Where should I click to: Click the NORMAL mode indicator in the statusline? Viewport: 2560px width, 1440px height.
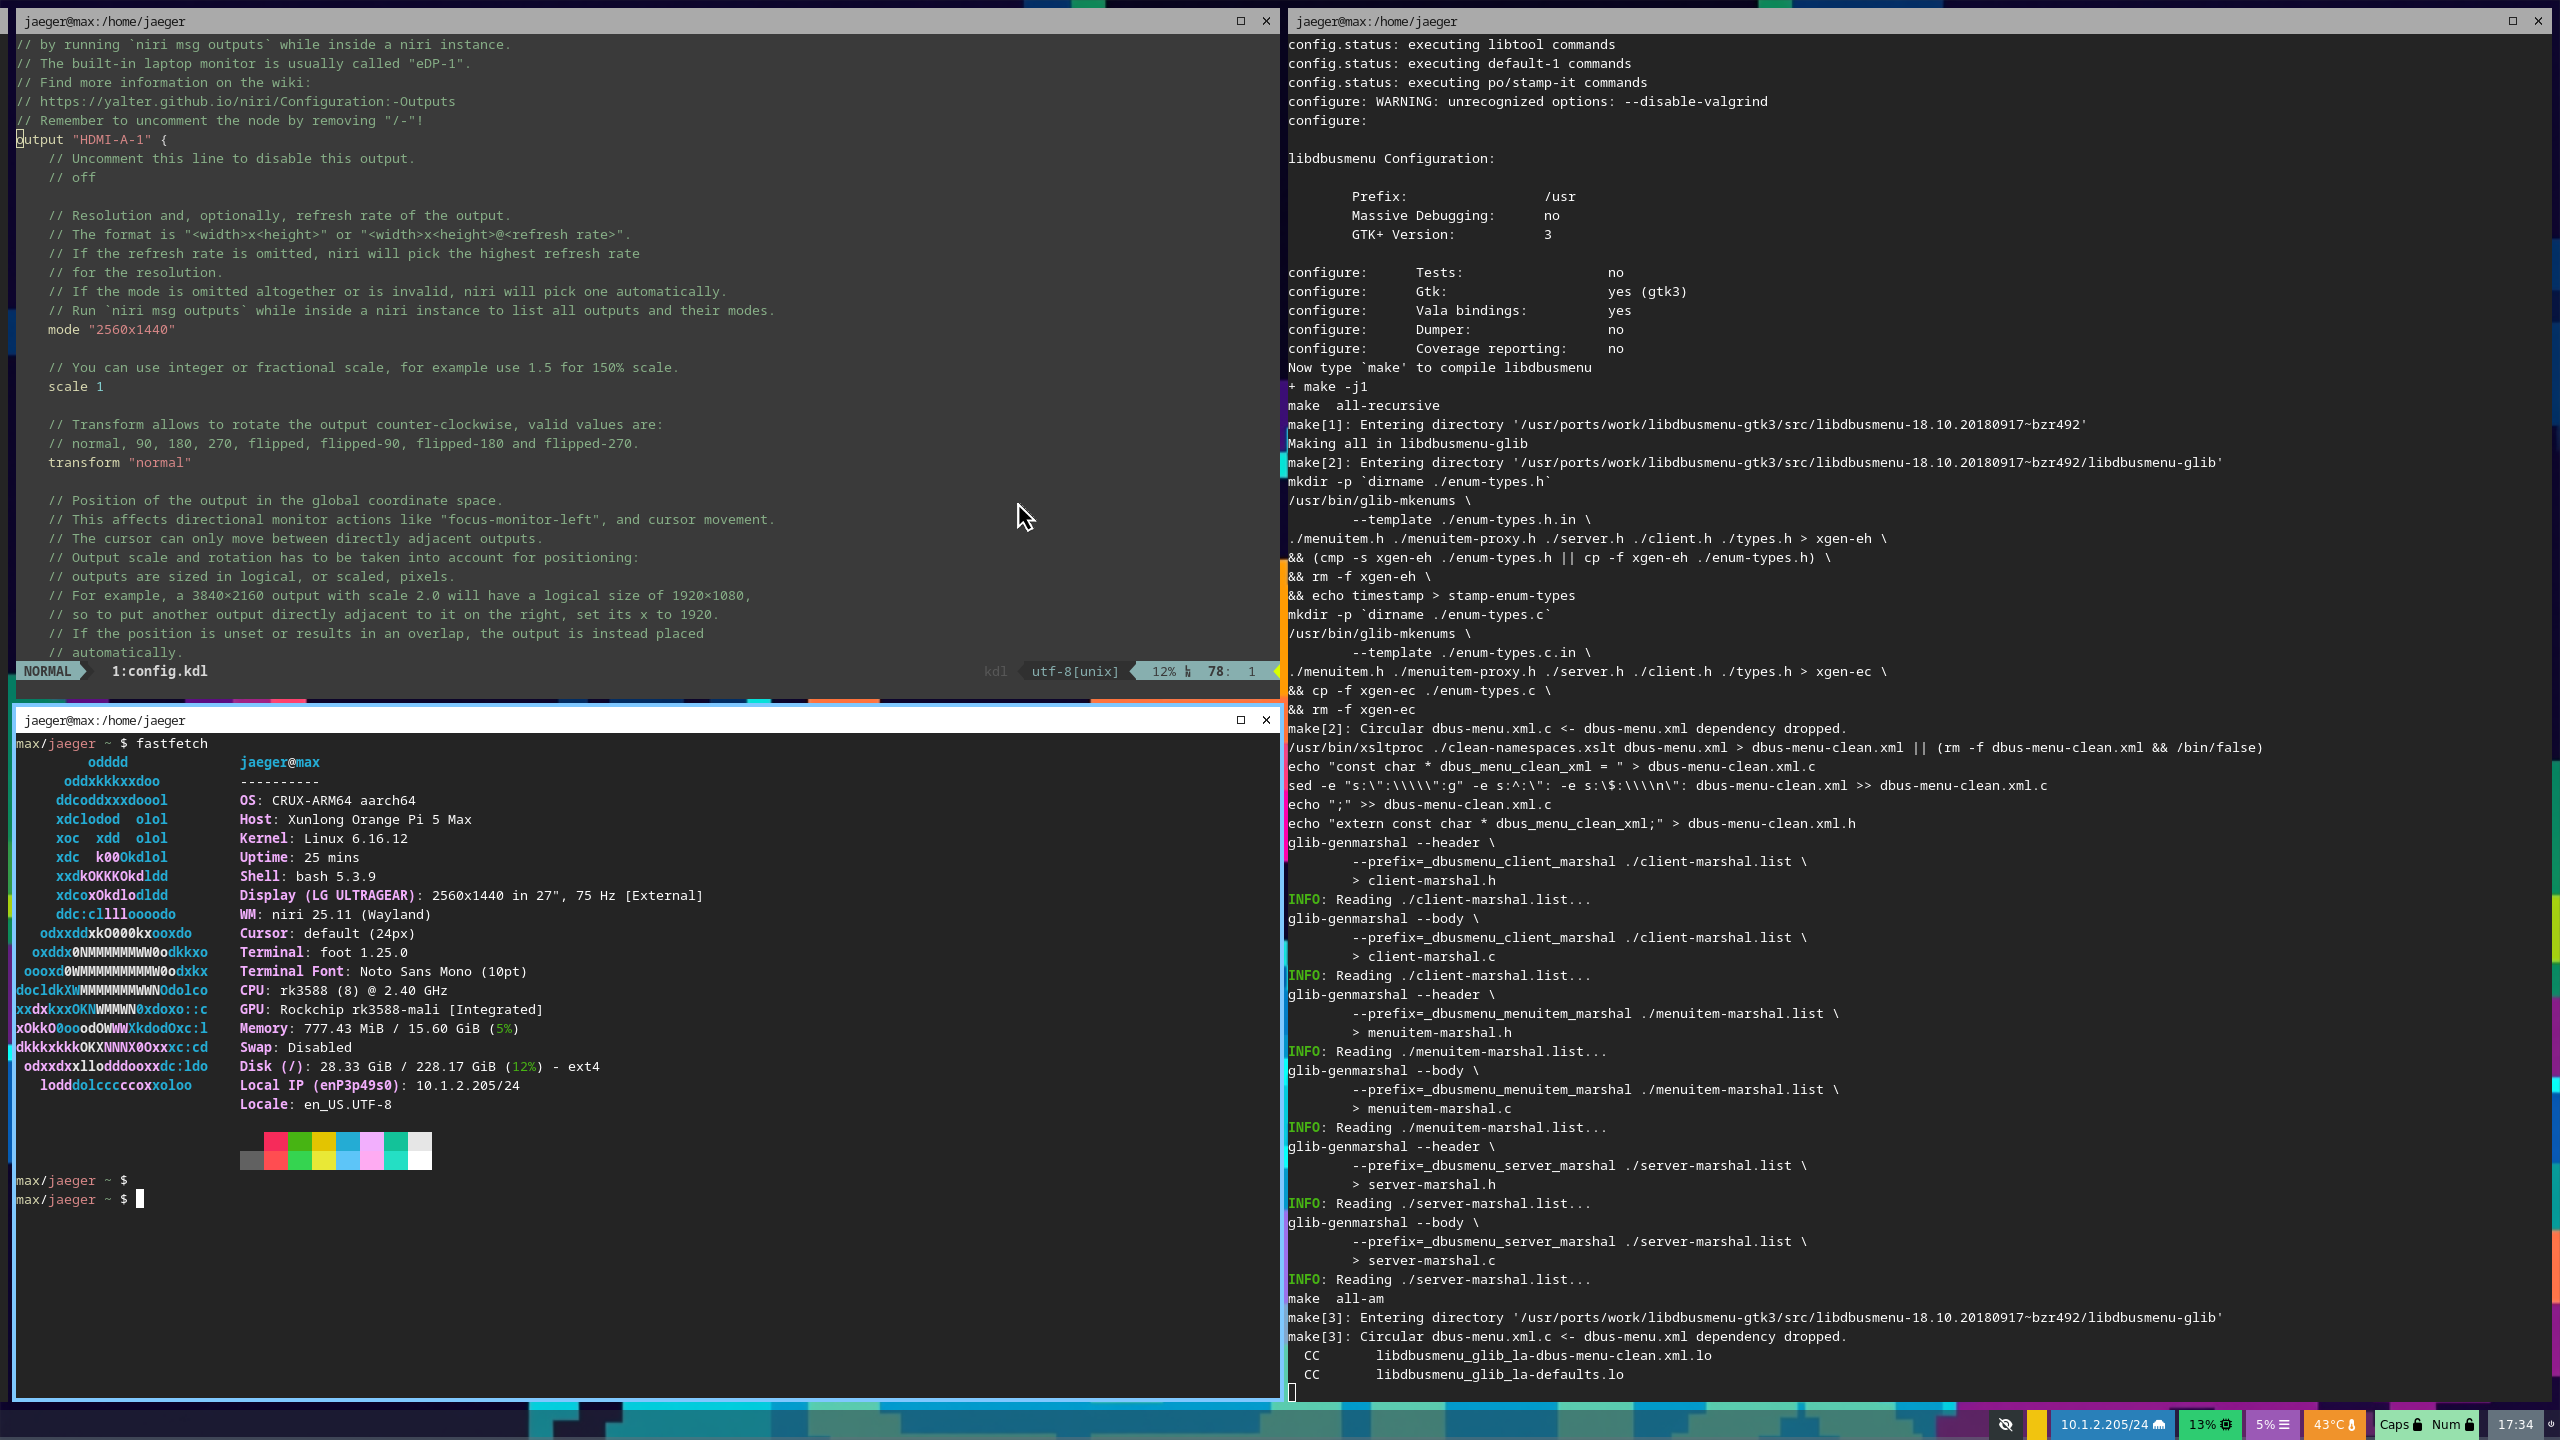(47, 671)
